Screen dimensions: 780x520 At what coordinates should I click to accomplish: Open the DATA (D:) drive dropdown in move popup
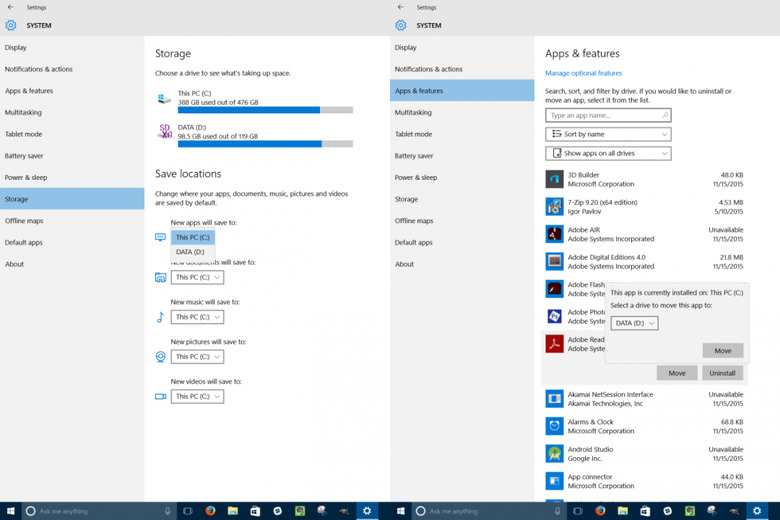tap(634, 323)
